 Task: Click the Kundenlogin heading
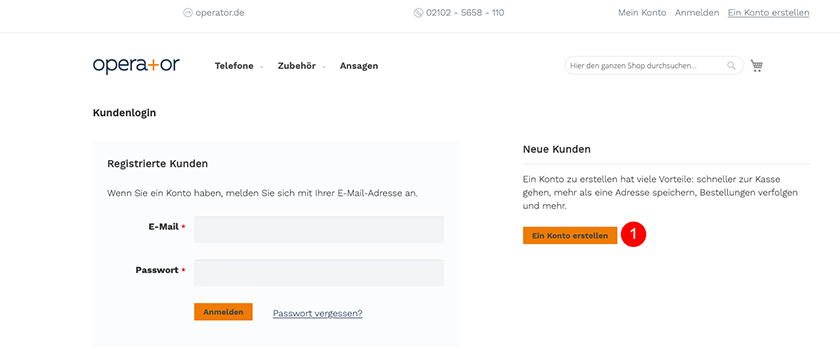coord(124,113)
